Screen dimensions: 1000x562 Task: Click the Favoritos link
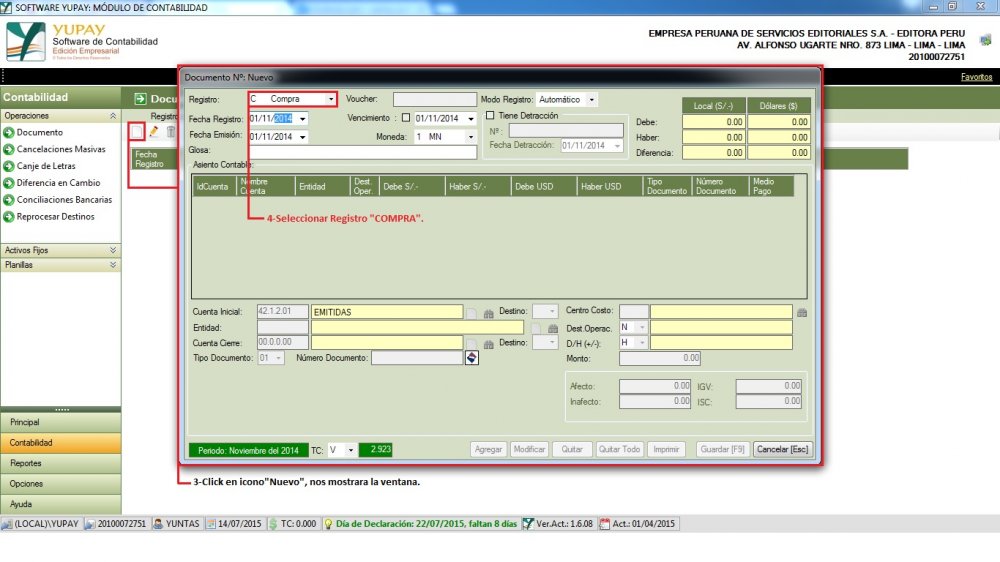(976, 77)
